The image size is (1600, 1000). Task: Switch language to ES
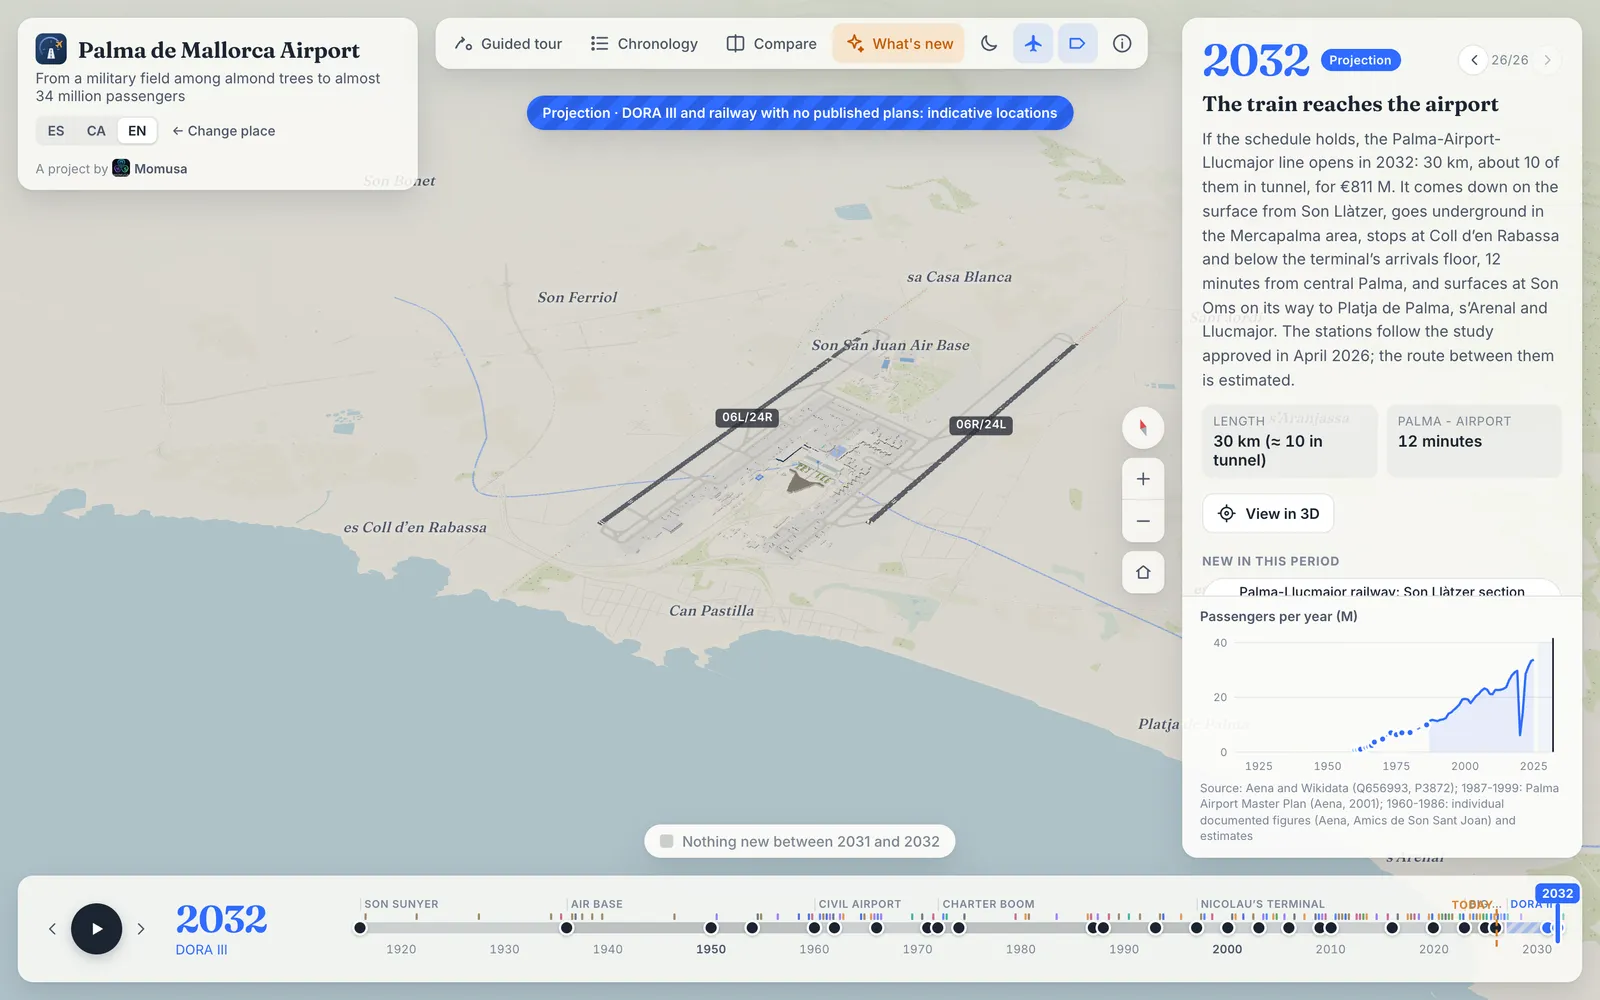56,131
